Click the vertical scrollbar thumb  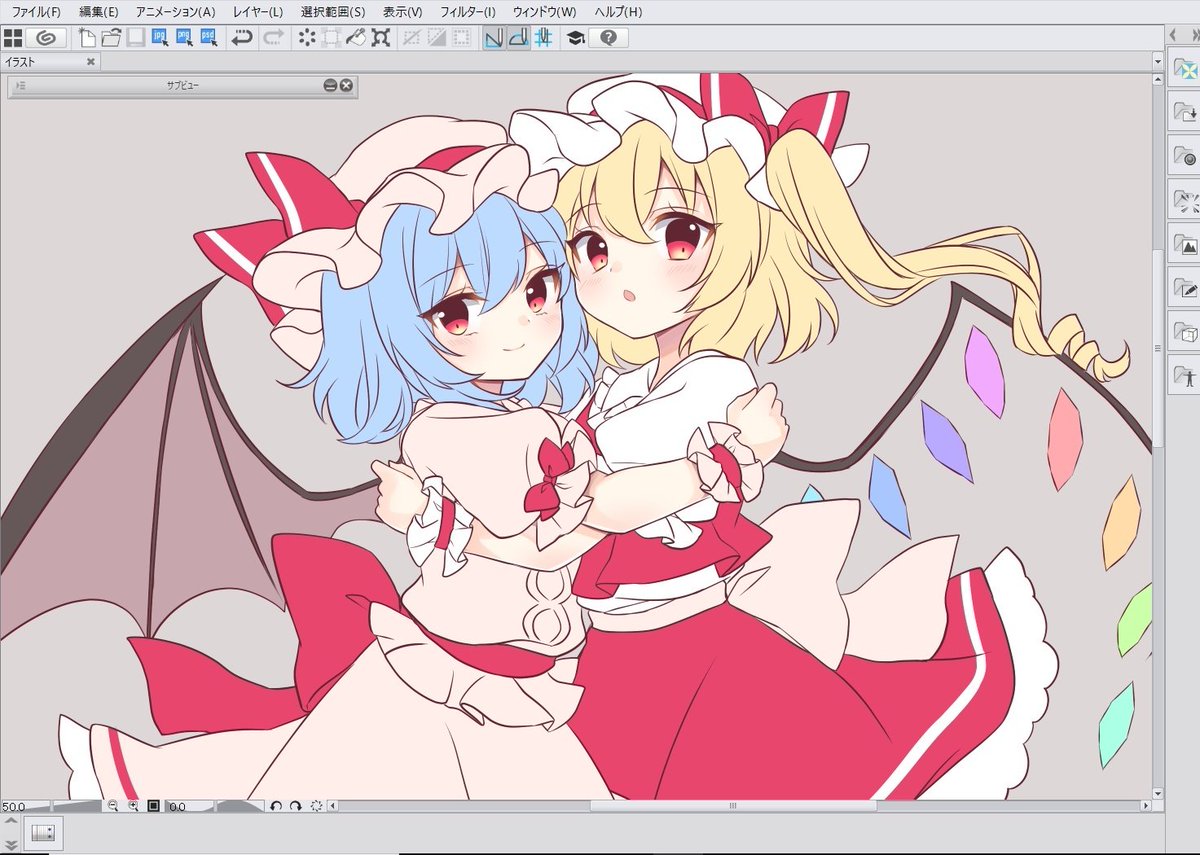click(1157, 348)
